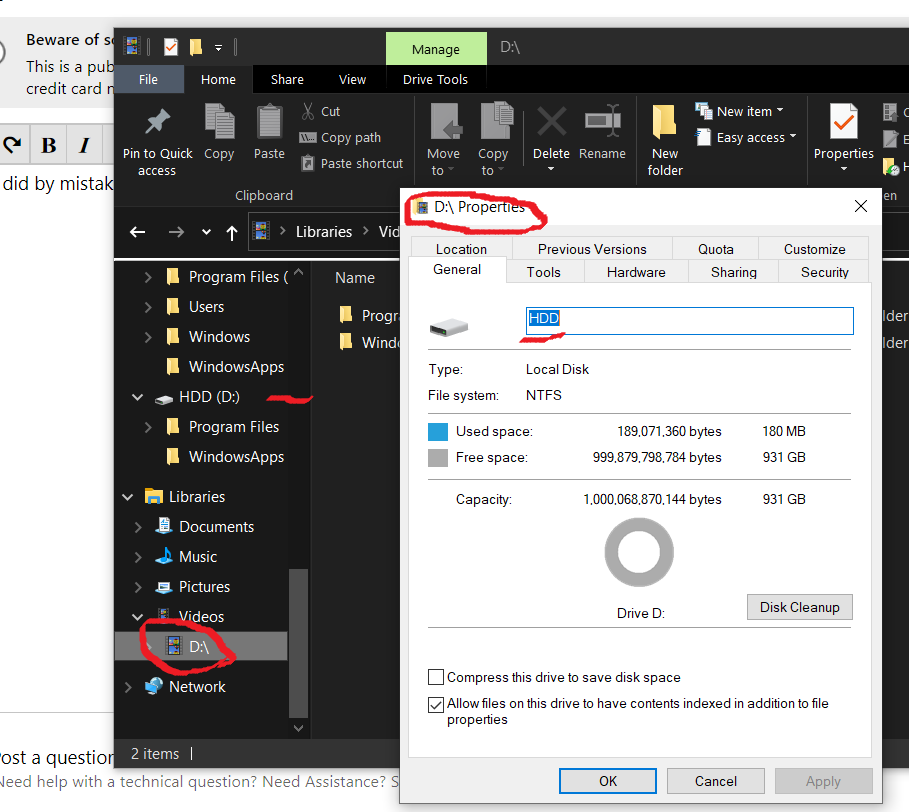Open the File ribbon tab
Screen dimensions: 909x812
(148, 79)
